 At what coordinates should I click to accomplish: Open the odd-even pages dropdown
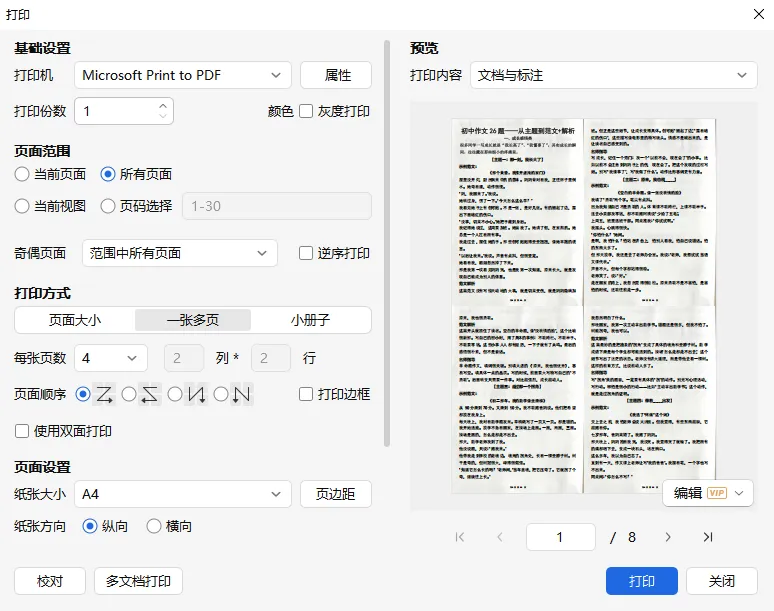180,253
